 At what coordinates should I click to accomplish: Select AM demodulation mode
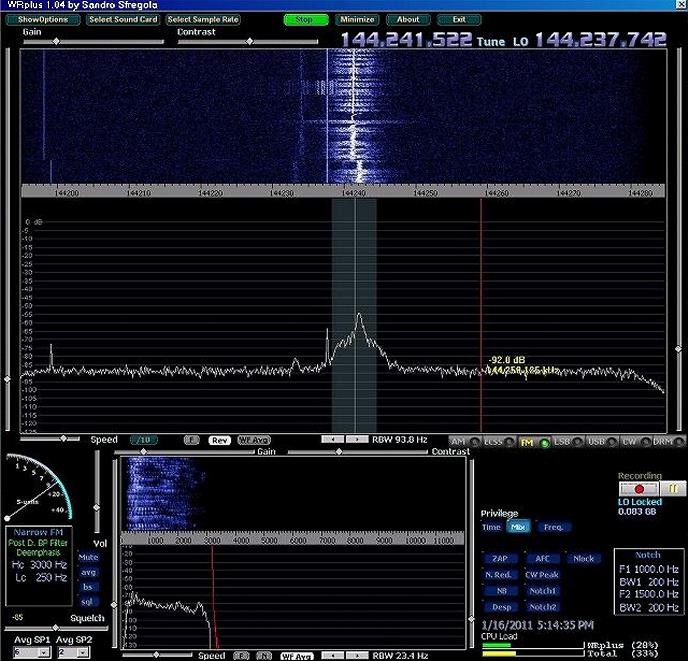point(465,442)
